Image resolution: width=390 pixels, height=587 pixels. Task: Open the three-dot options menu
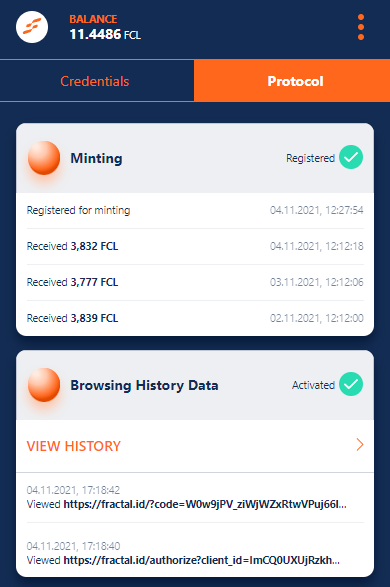[x=361, y=27]
